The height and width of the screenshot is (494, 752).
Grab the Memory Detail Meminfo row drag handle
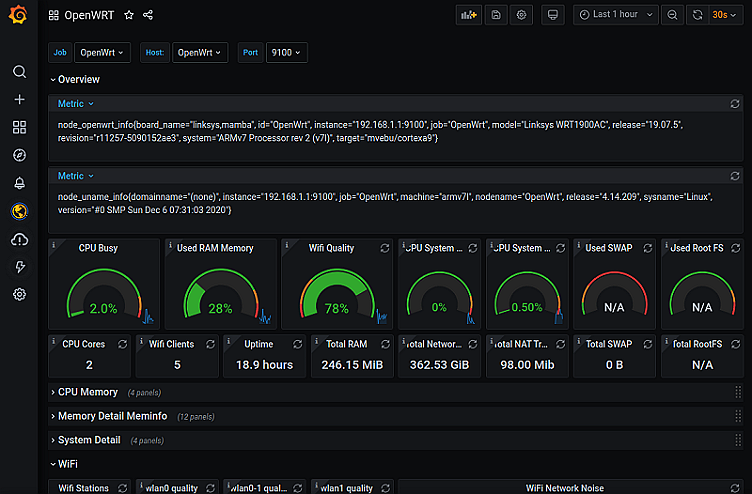738,416
